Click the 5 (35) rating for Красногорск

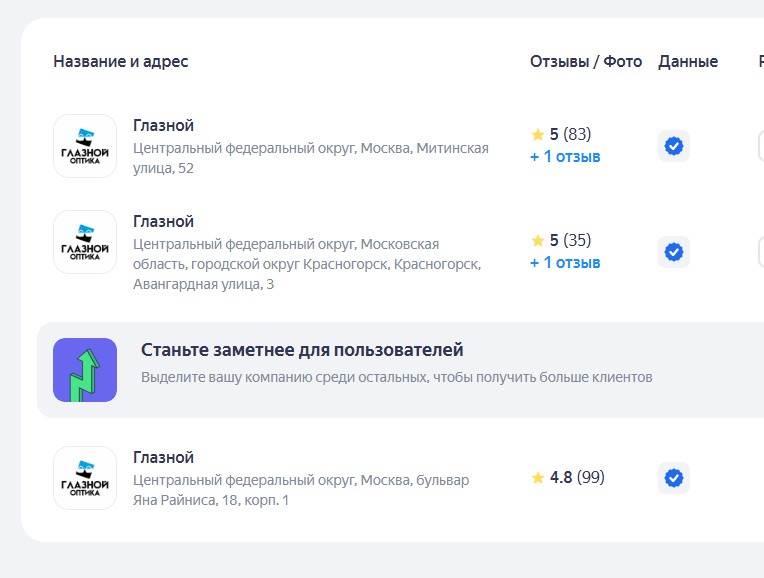570,240
